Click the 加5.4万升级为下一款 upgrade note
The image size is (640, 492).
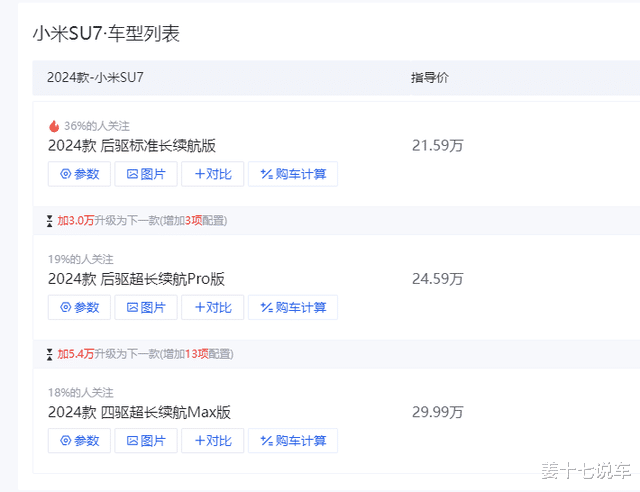pyautogui.click(x=145, y=354)
